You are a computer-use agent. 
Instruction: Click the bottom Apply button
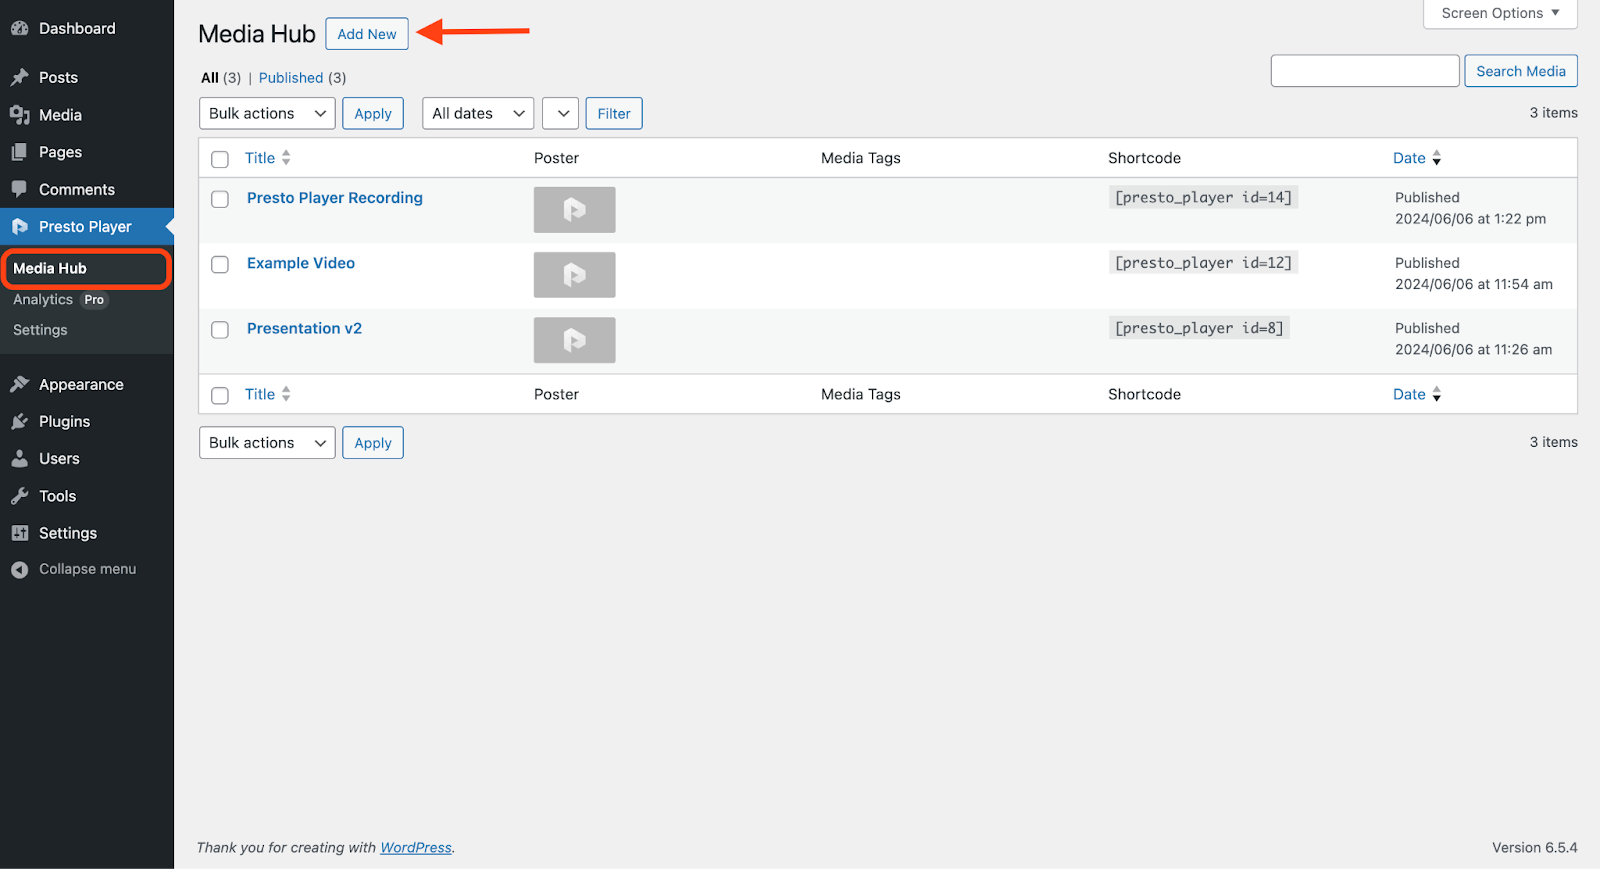click(x=373, y=442)
